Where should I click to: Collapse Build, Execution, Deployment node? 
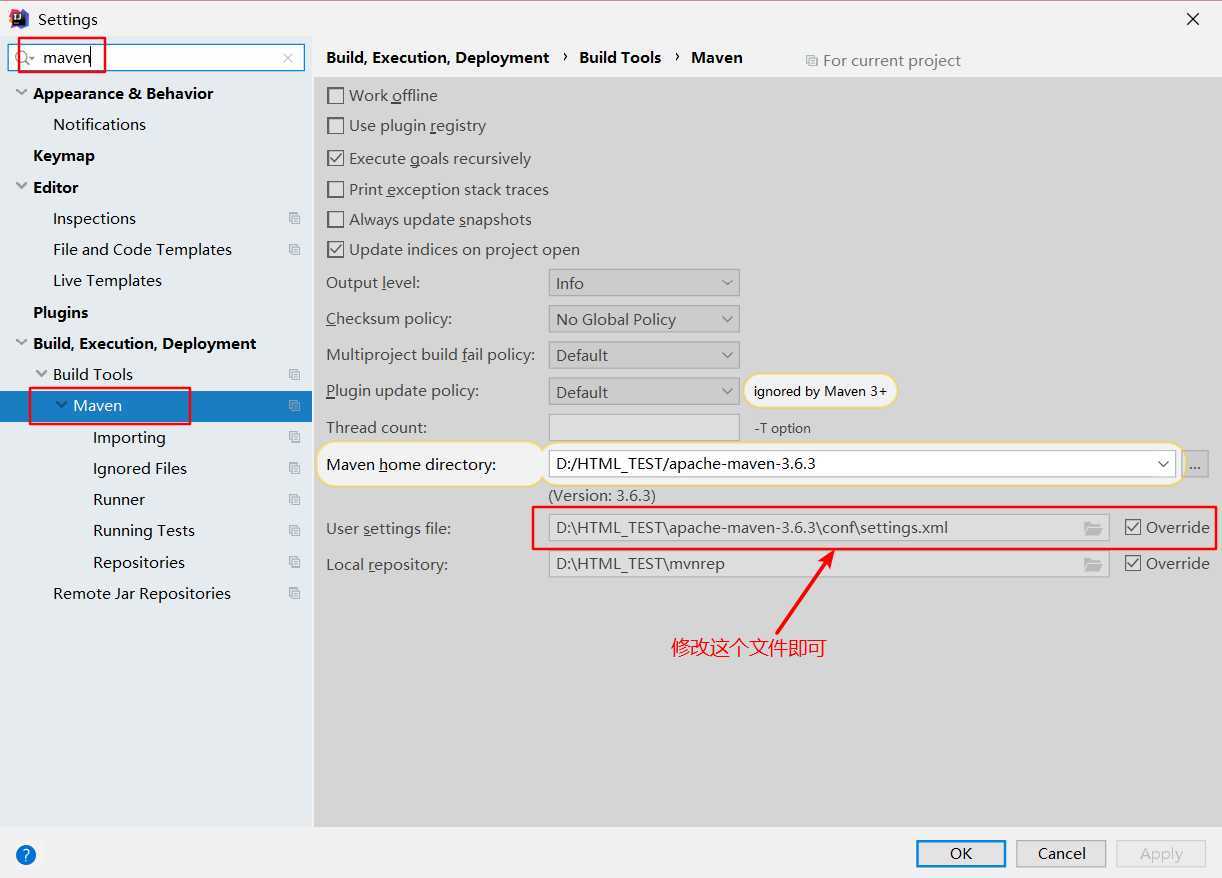pos(21,343)
